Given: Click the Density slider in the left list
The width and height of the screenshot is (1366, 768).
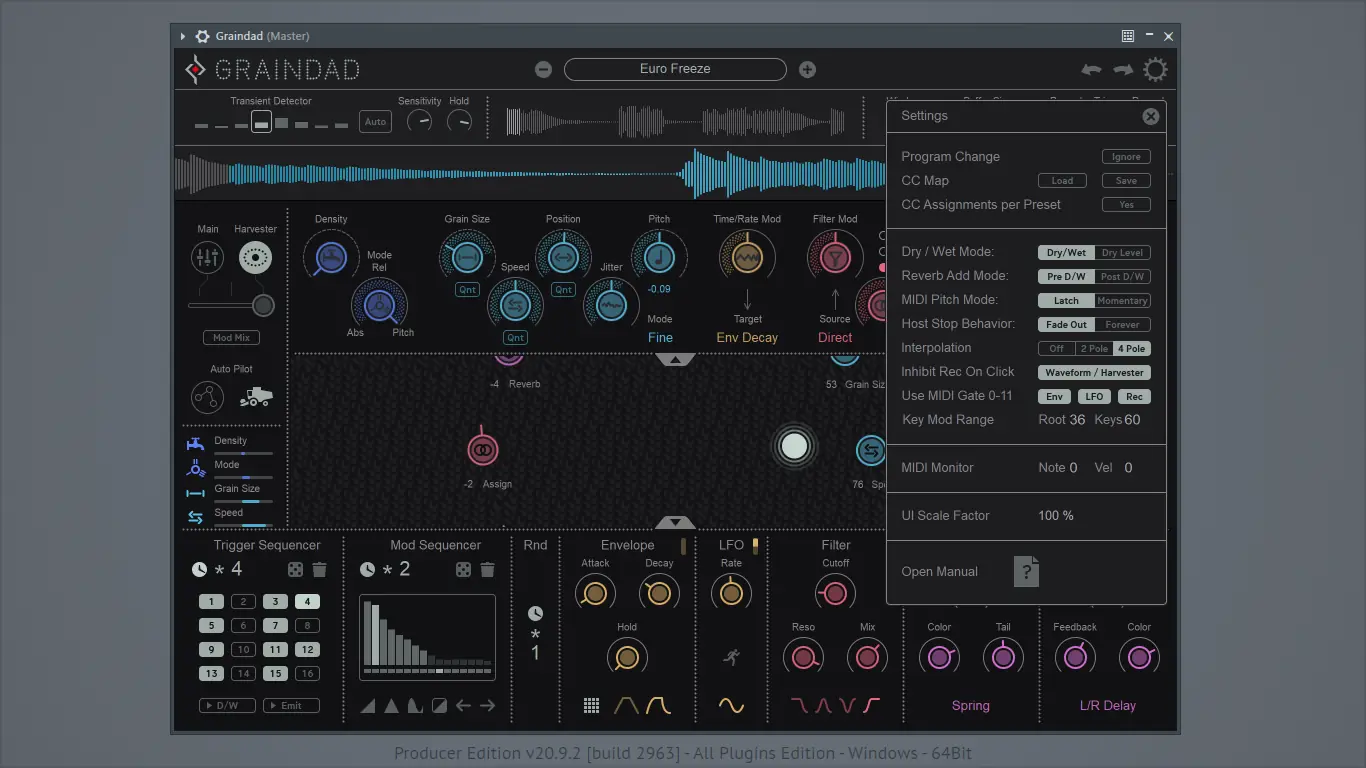Looking at the screenshot, I should pos(243,453).
